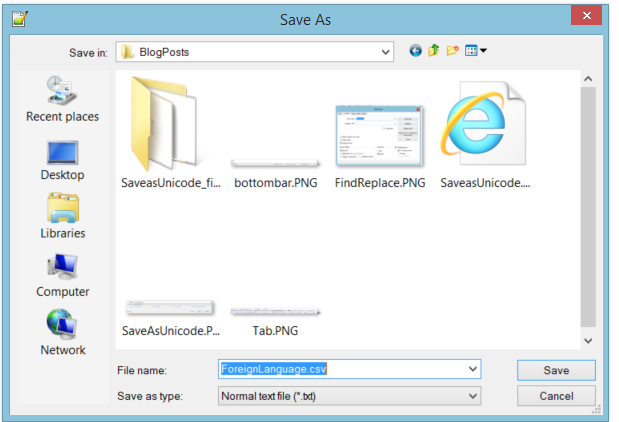Go to Desktop in the sidebar
Viewport: 619px width, 422px height.
click(x=62, y=159)
